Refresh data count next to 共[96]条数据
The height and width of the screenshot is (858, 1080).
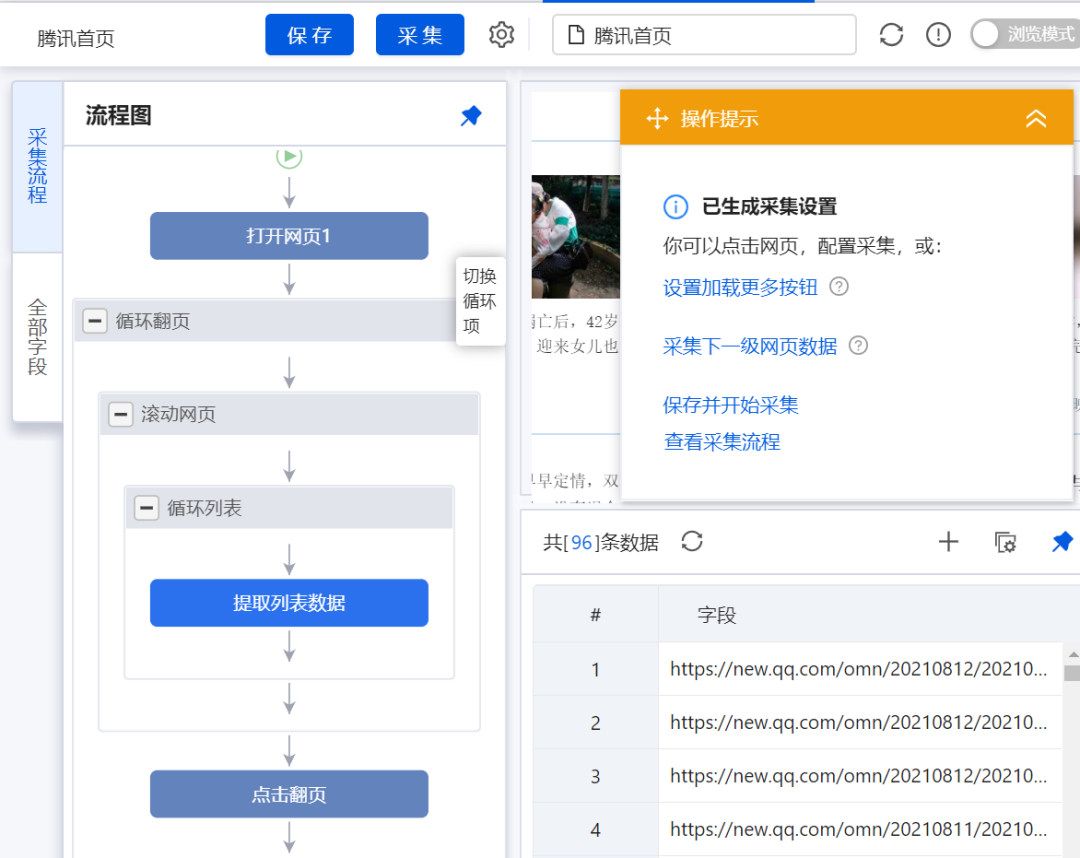tap(692, 541)
